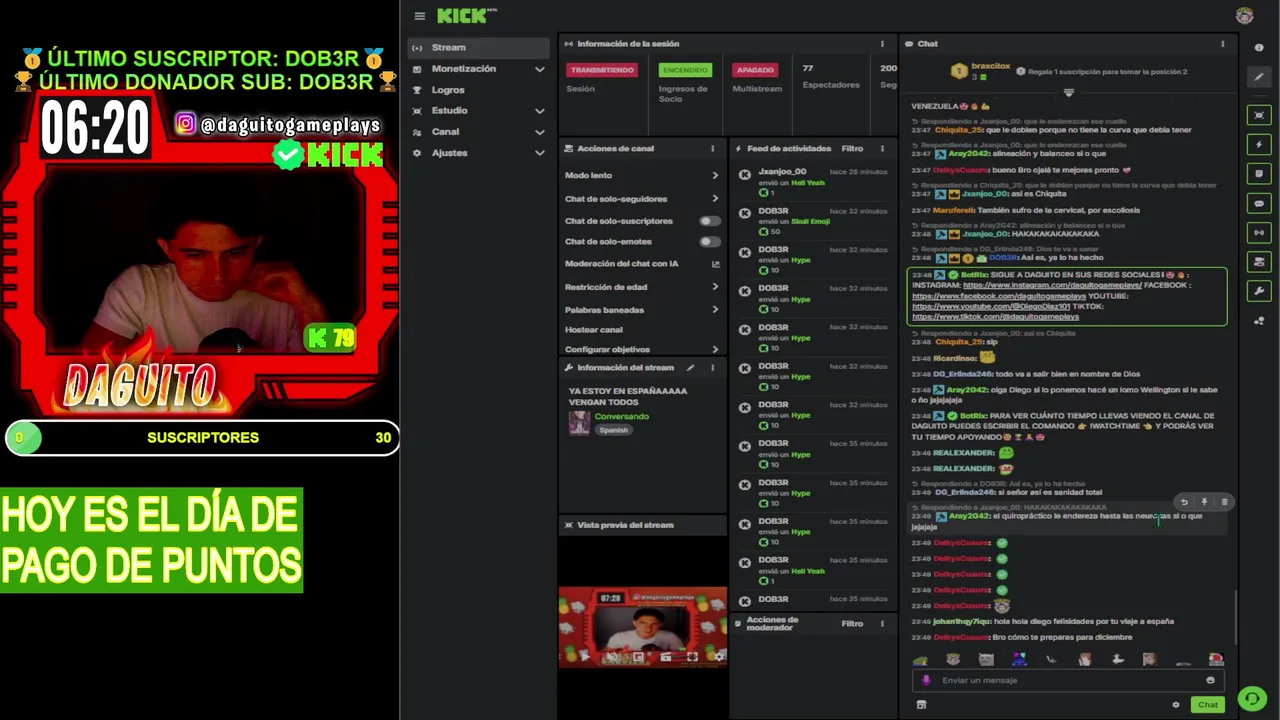Image resolution: width=1280 pixels, height=720 pixels.
Task: Click the chat bubble icon in right toolbar
Action: coord(1259,204)
